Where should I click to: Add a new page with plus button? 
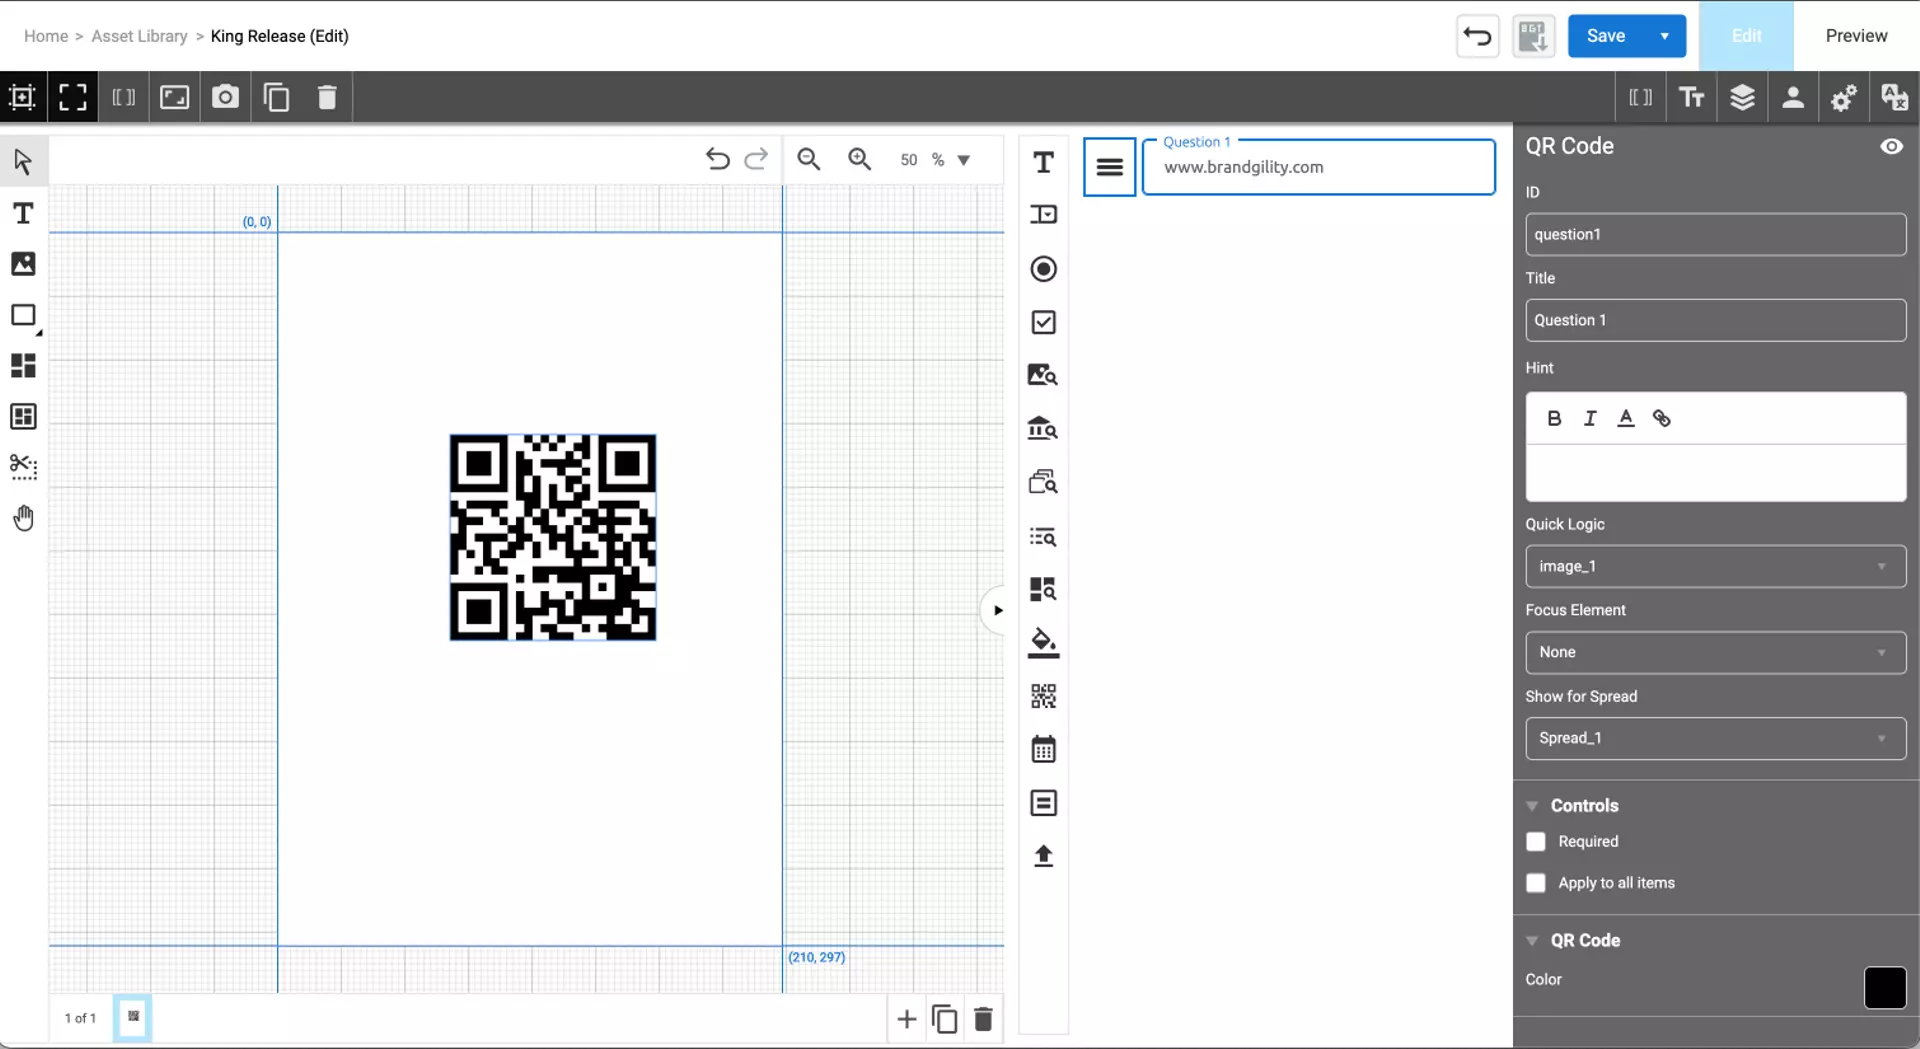[906, 1019]
